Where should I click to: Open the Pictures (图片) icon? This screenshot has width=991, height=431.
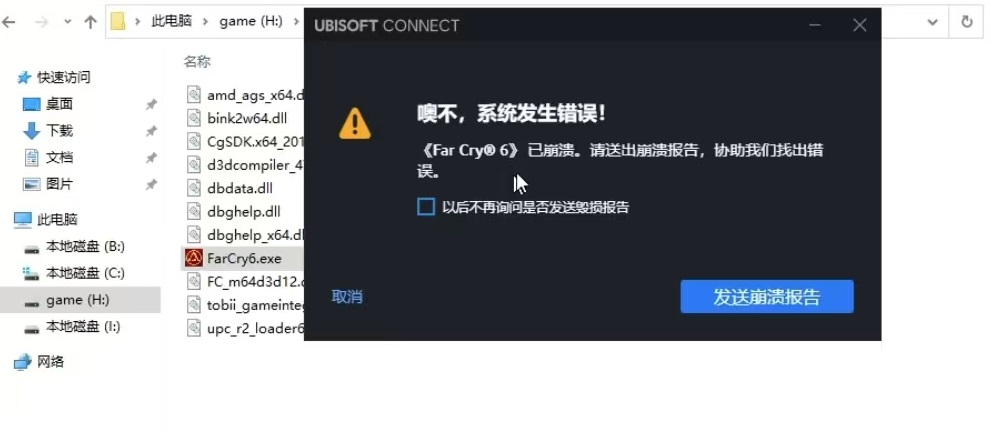[x=32, y=184]
